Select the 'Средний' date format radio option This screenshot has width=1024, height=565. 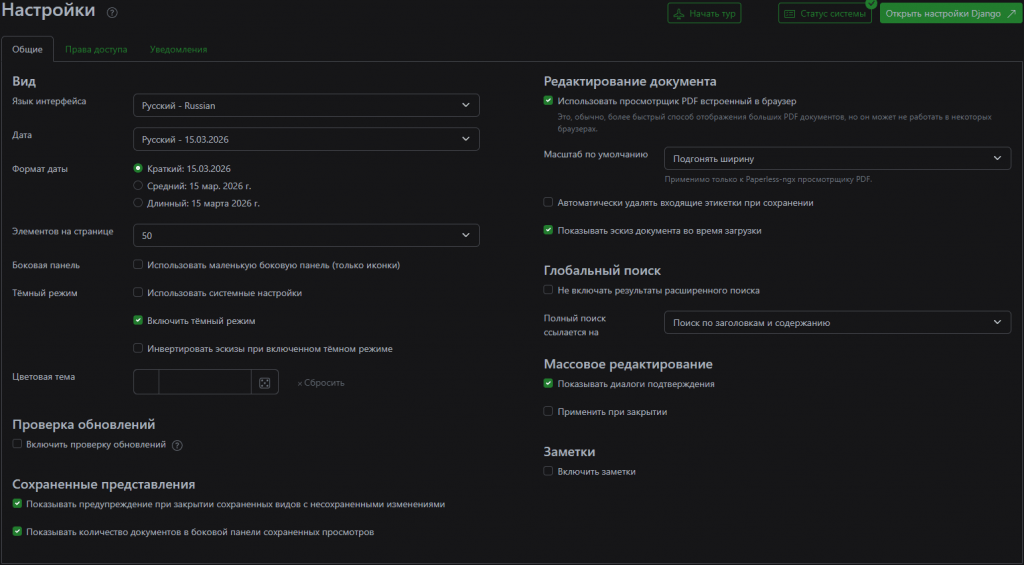(138, 186)
